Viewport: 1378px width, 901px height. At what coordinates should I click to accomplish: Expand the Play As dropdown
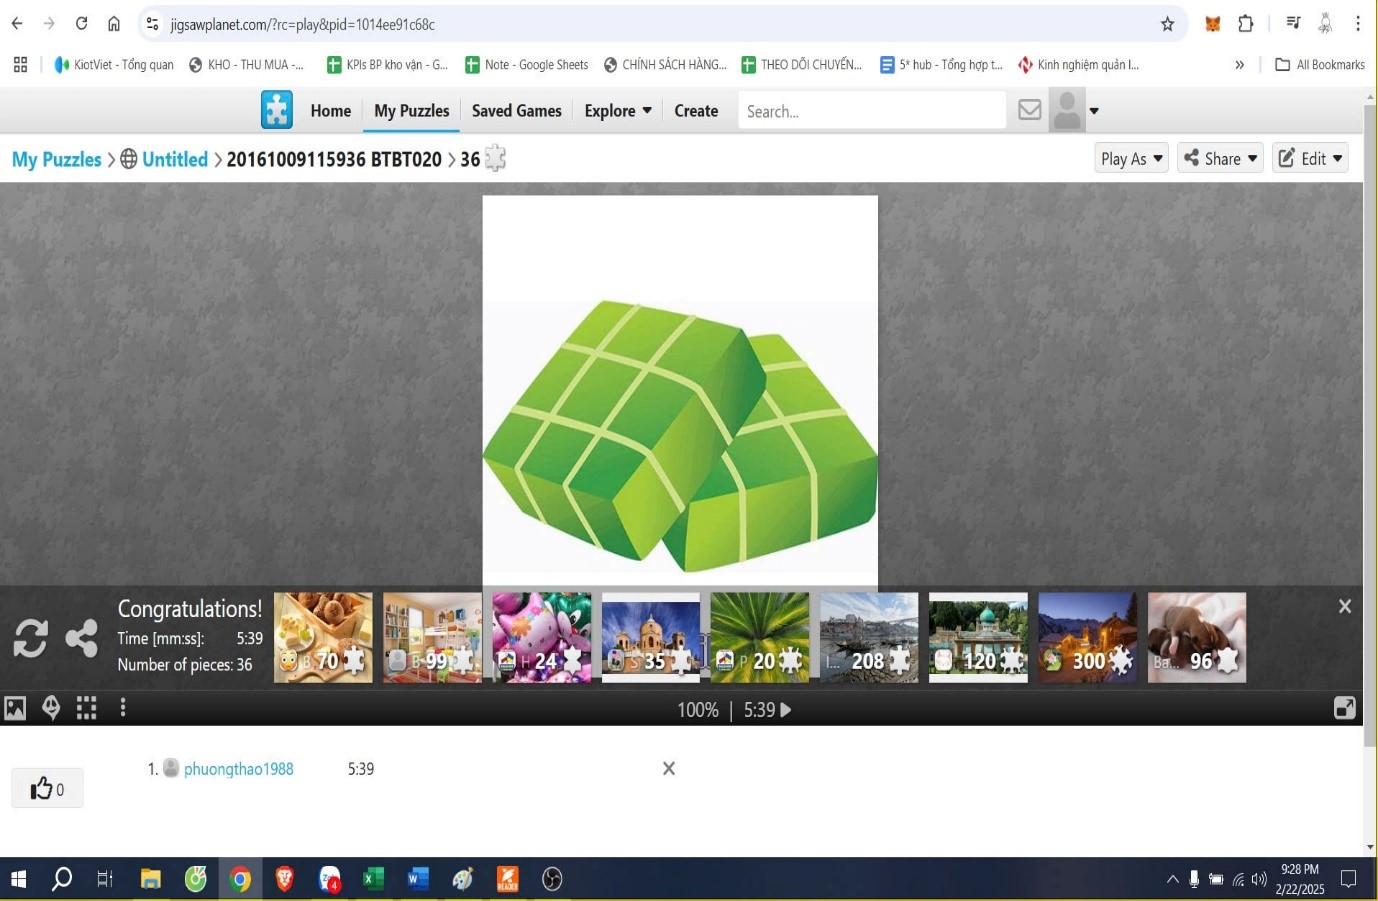[x=1131, y=158]
